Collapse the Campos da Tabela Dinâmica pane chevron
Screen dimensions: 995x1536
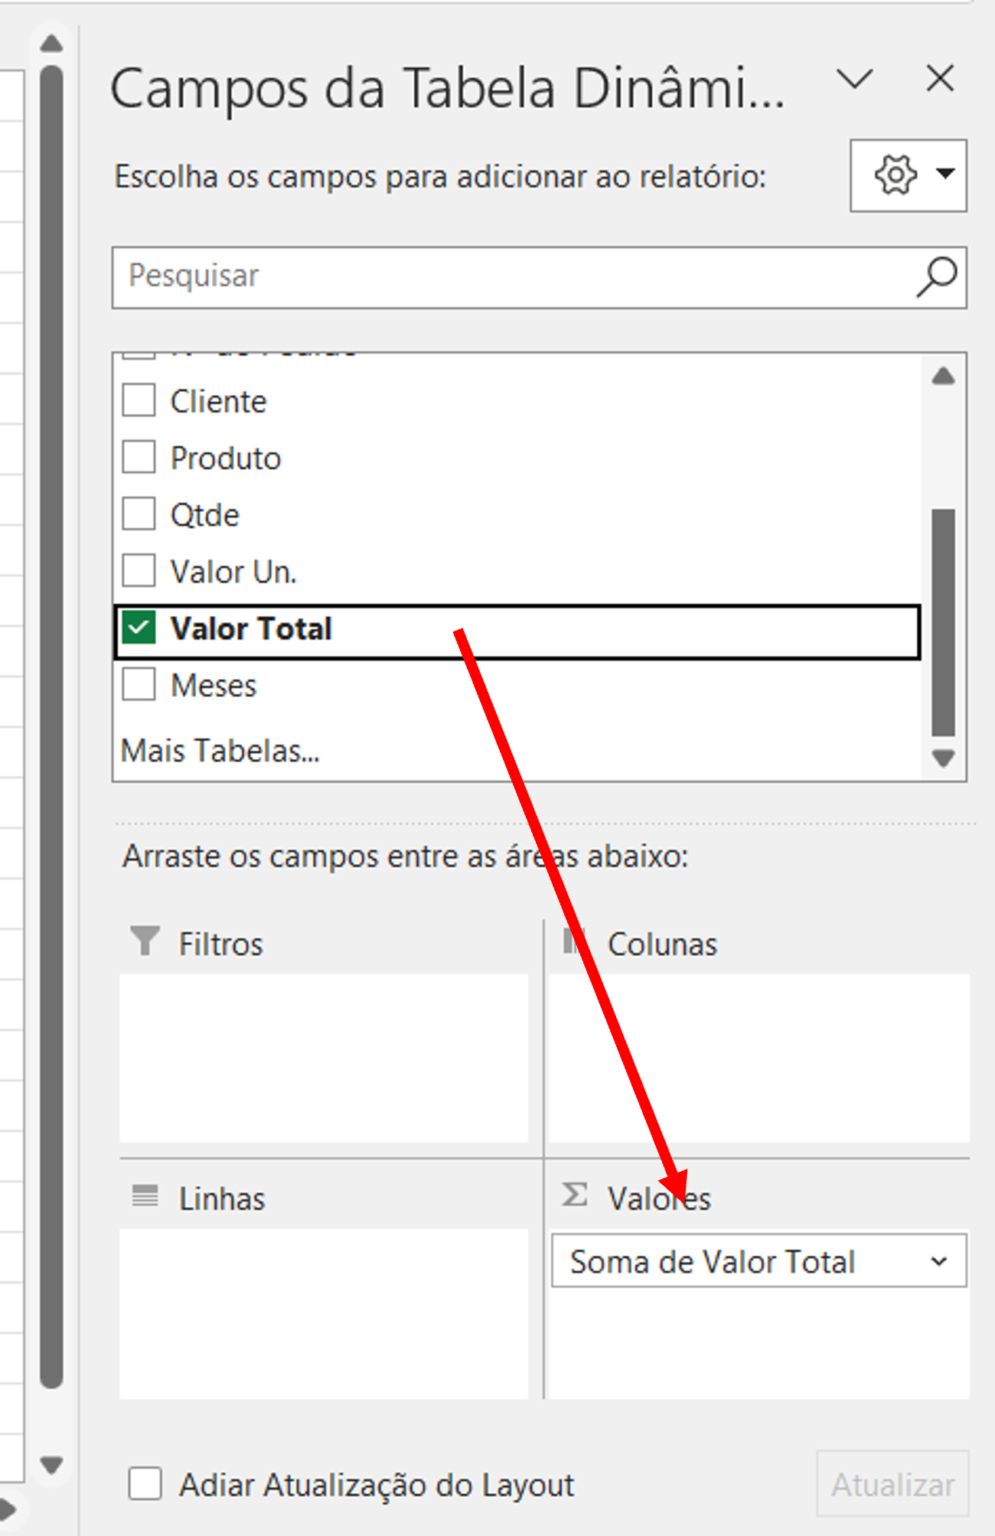(x=855, y=80)
